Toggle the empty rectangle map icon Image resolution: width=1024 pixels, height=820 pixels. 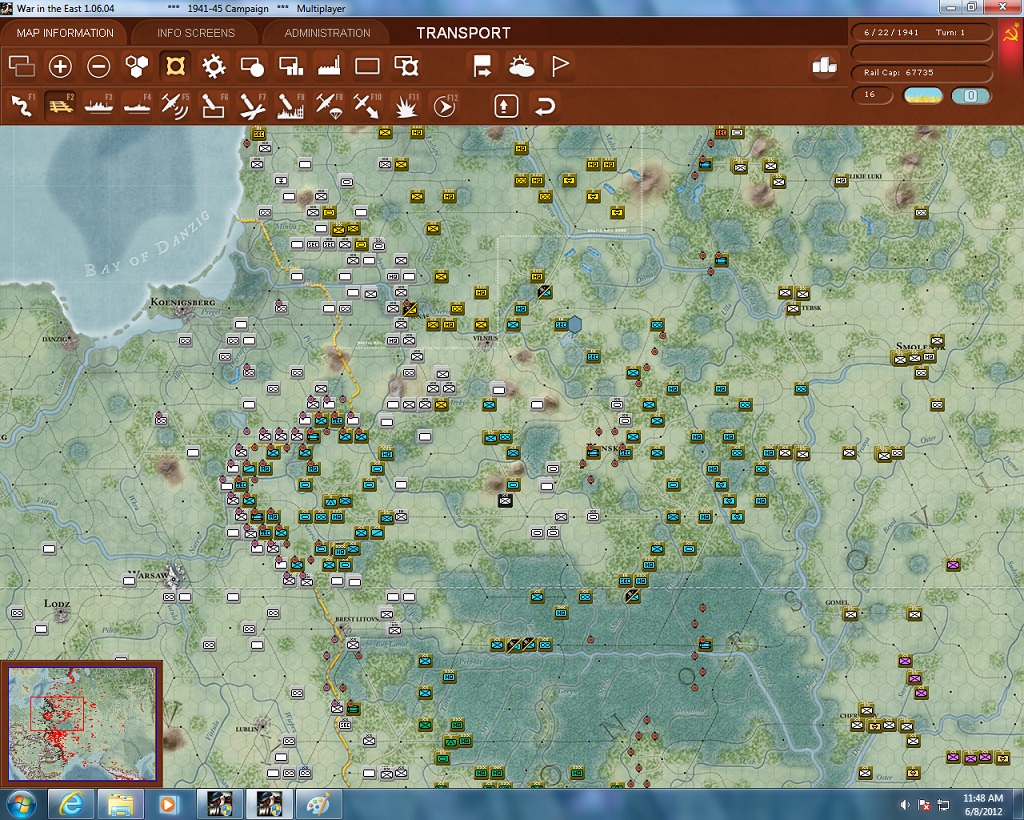pos(367,66)
